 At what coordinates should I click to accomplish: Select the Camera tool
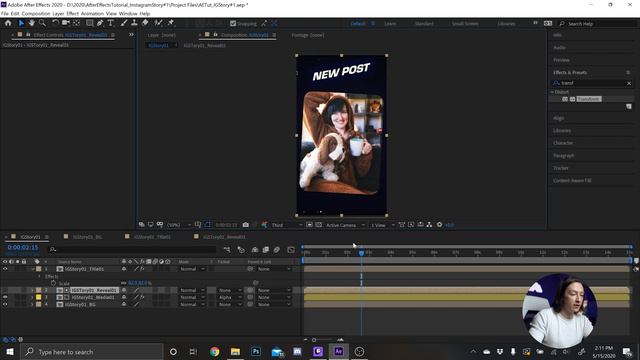click(65, 23)
